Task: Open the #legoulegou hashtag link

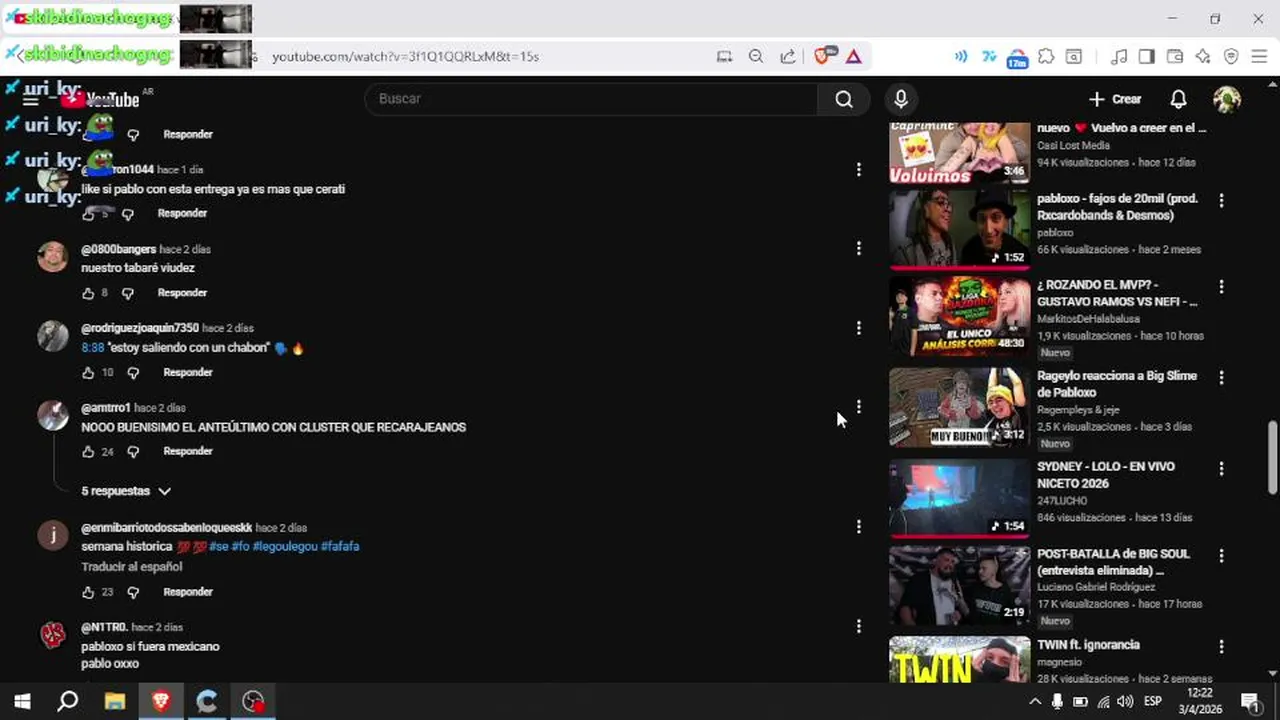Action: (x=285, y=546)
